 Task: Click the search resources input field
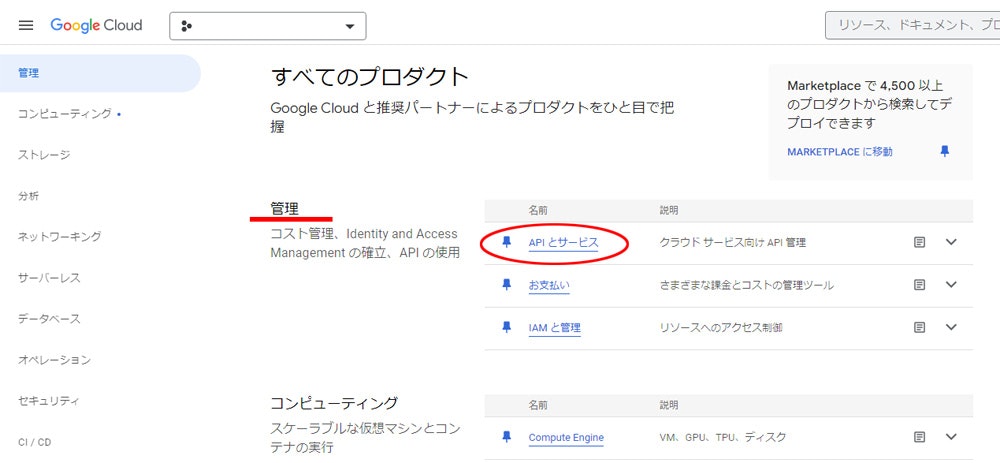[x=913, y=26]
